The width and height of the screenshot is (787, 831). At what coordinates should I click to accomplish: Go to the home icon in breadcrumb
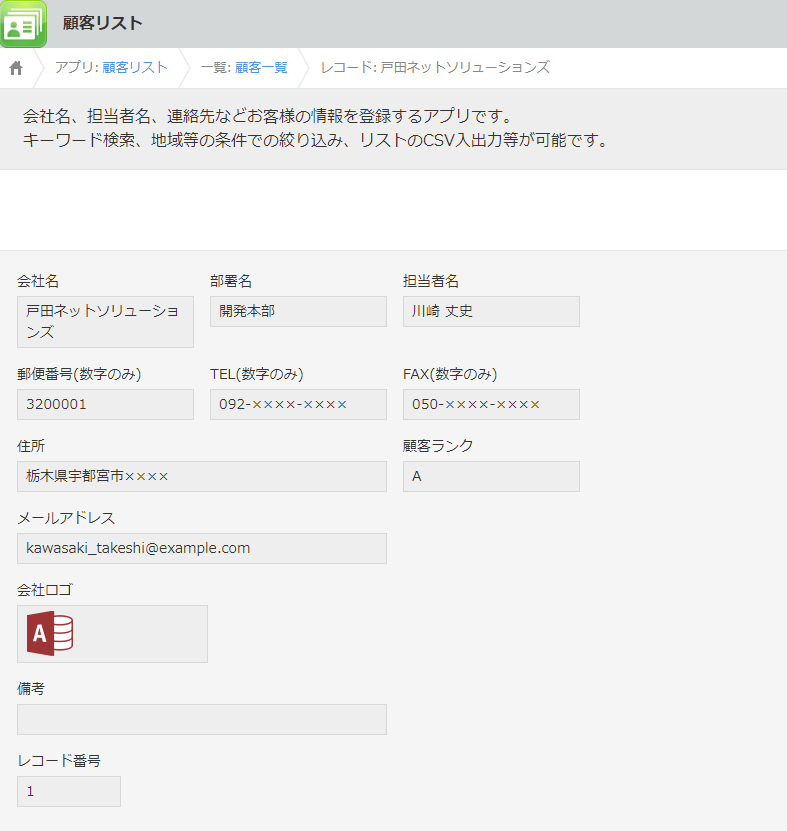(16, 68)
